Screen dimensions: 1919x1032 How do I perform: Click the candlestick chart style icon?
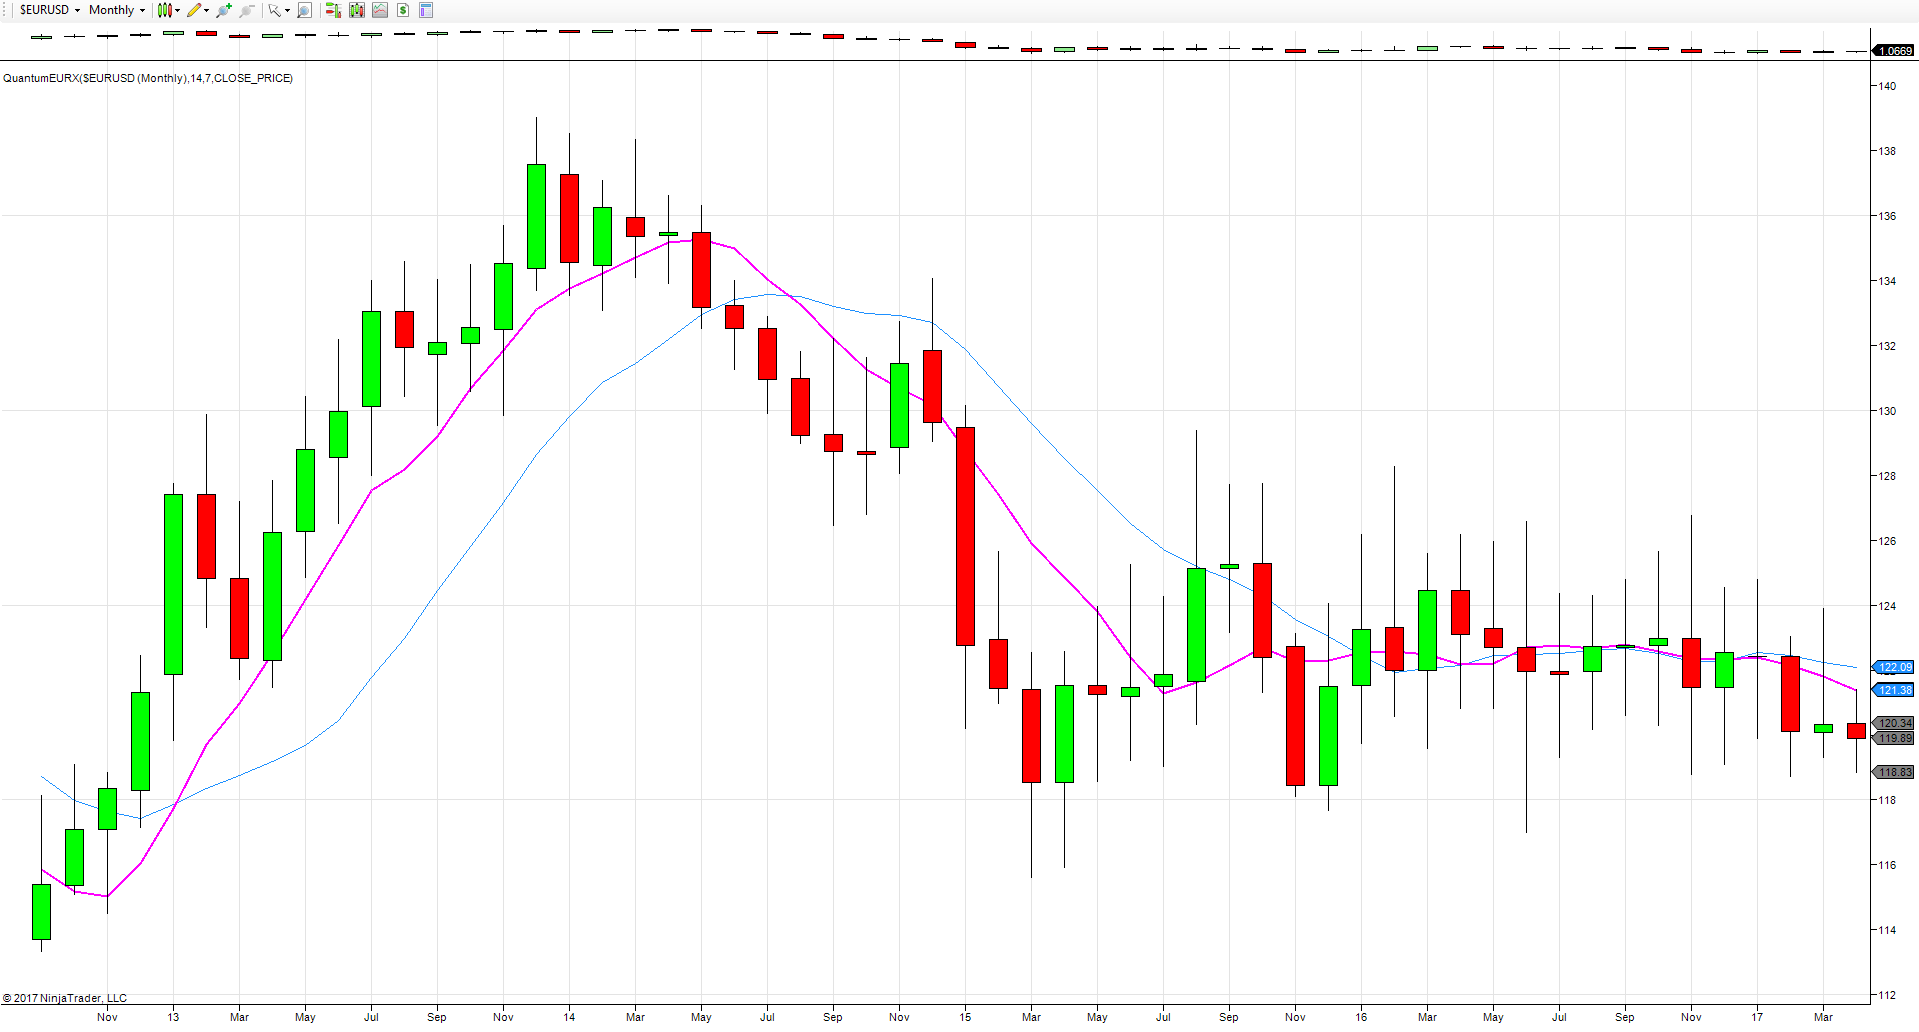[x=165, y=10]
